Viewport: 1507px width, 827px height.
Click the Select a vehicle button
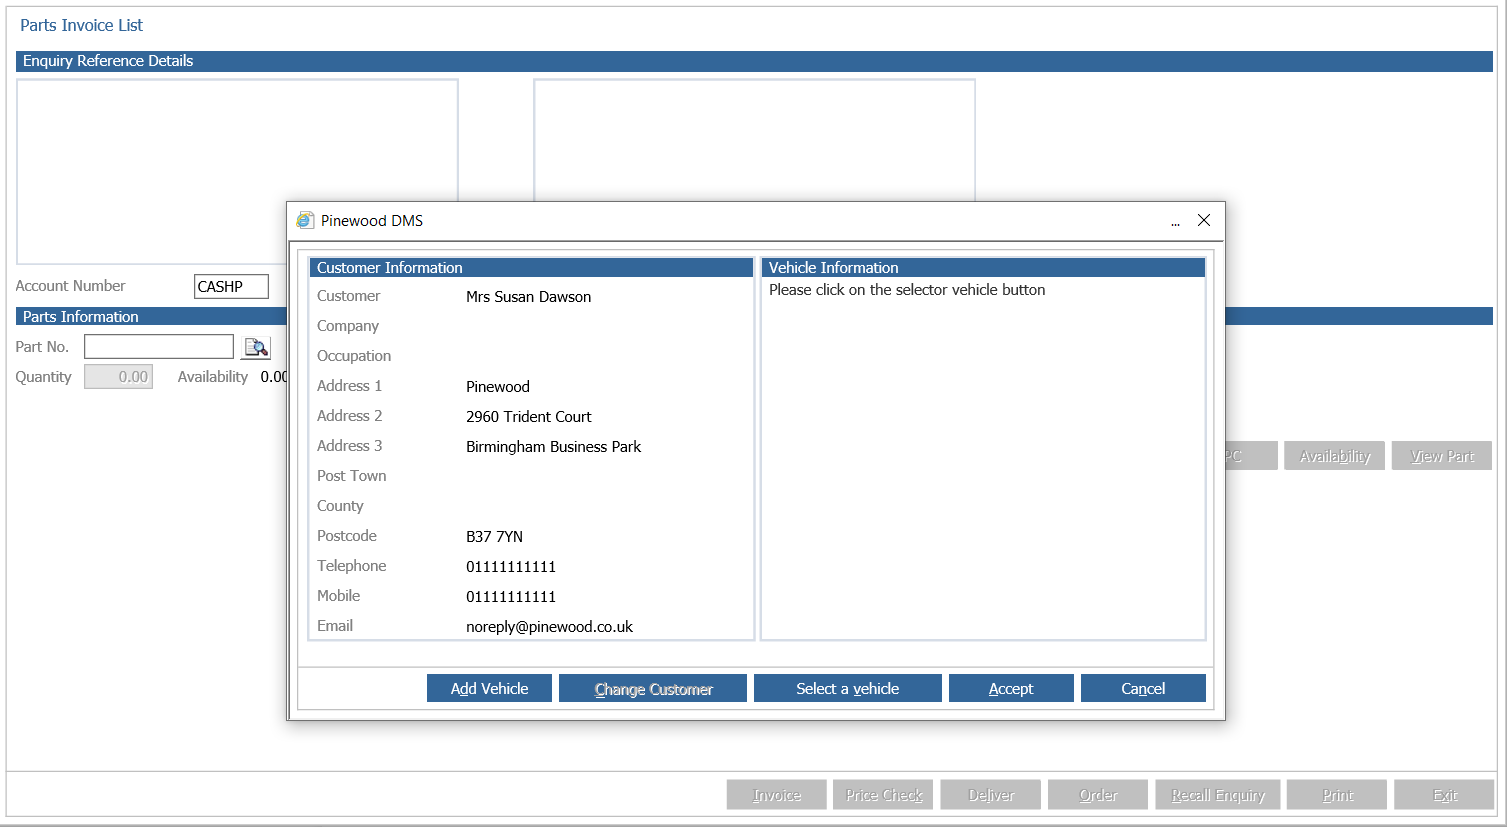coord(847,688)
